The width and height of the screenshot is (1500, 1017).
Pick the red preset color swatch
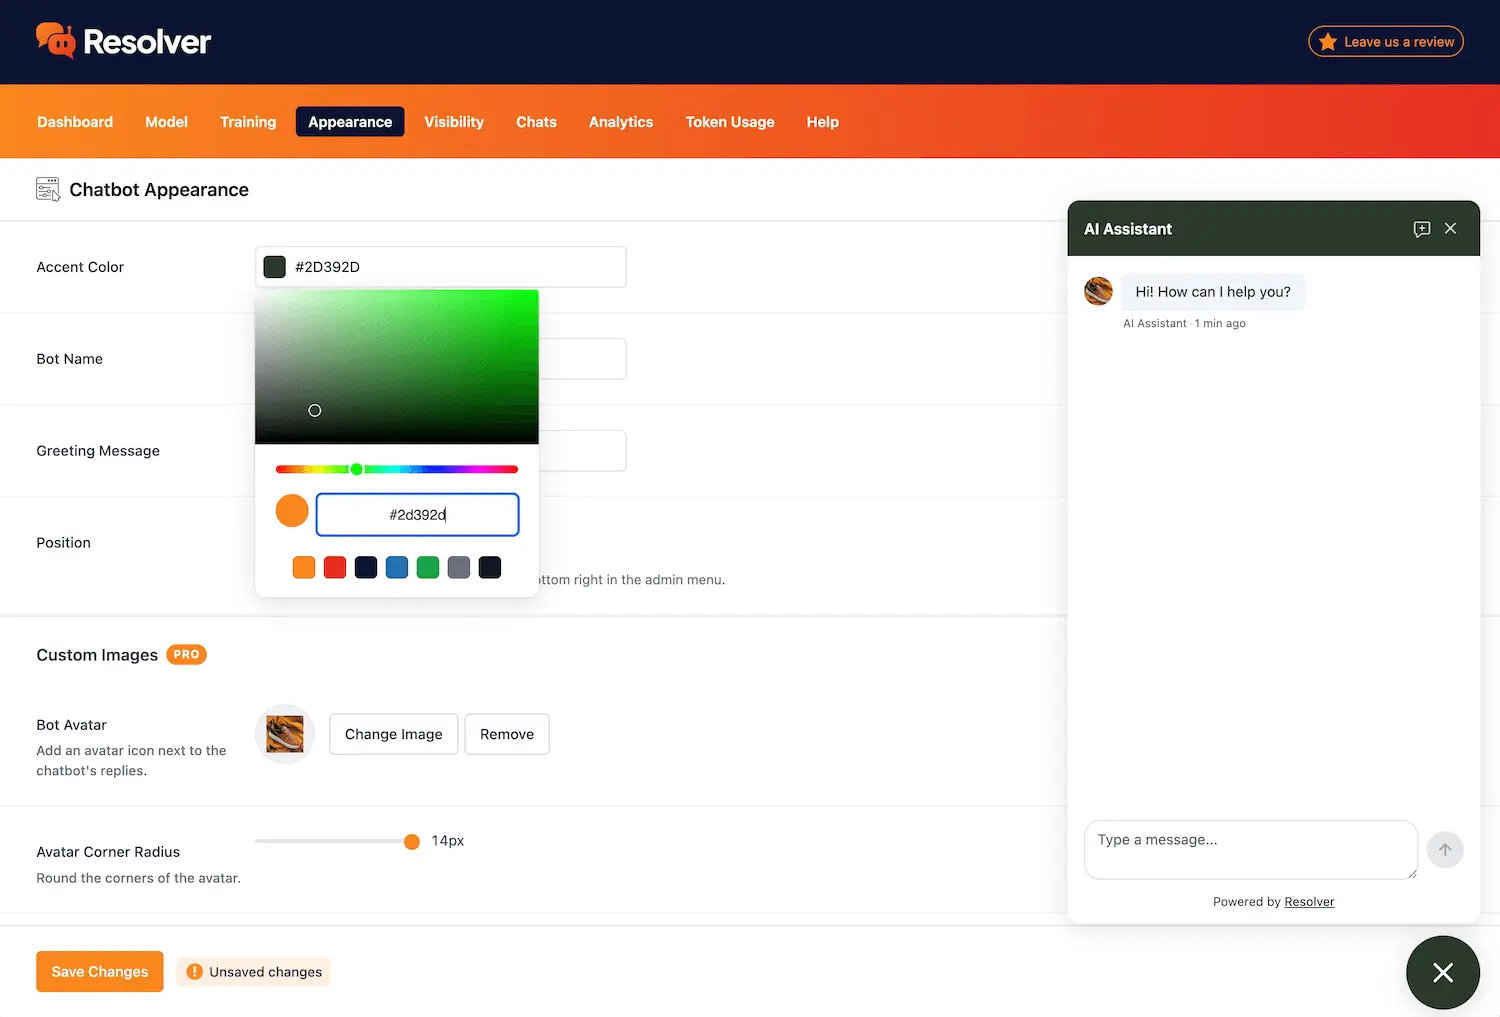click(x=335, y=568)
